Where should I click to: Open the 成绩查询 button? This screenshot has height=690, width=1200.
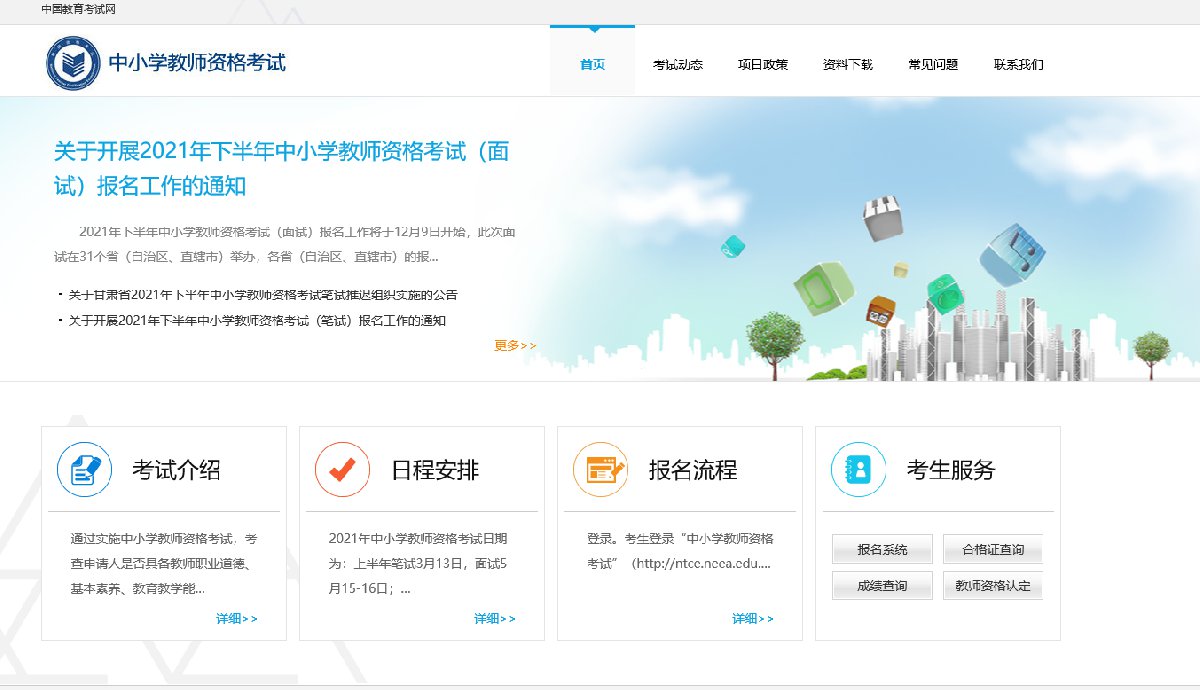click(x=882, y=586)
